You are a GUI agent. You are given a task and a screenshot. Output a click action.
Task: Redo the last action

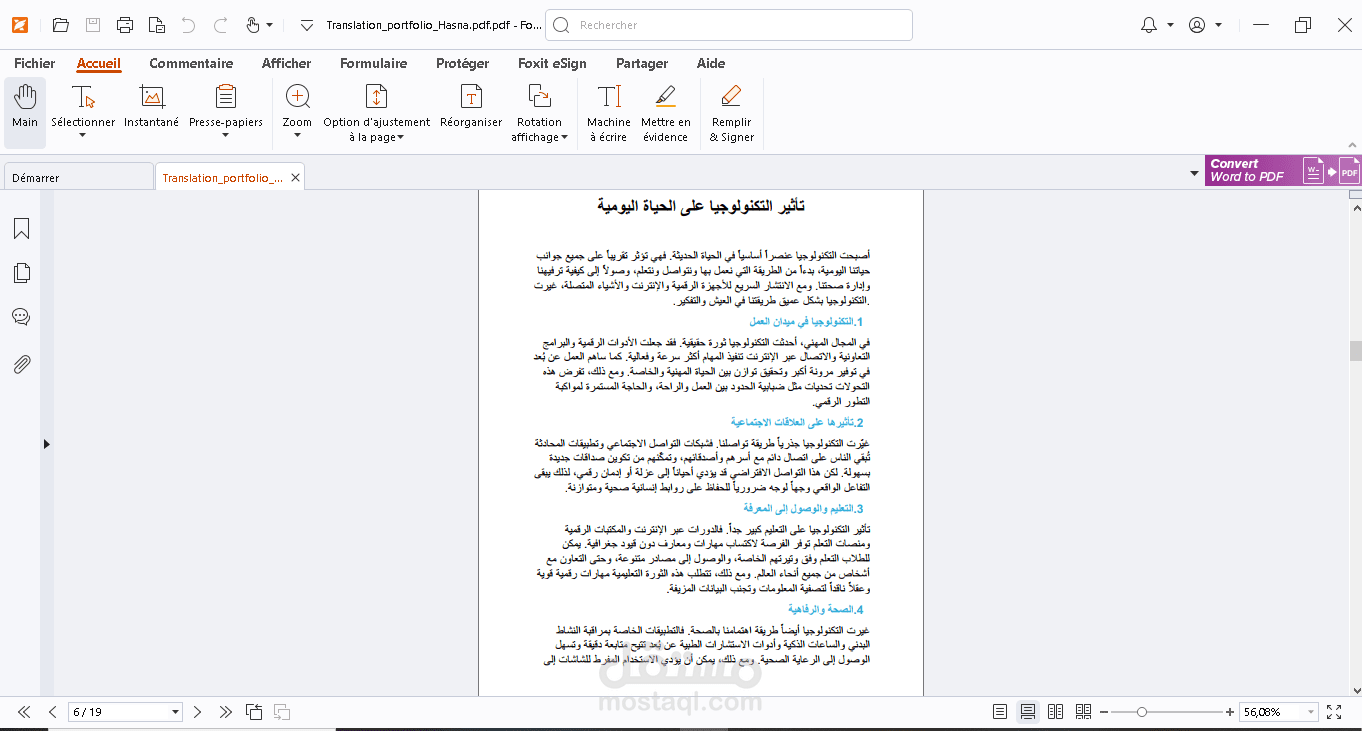pos(221,25)
